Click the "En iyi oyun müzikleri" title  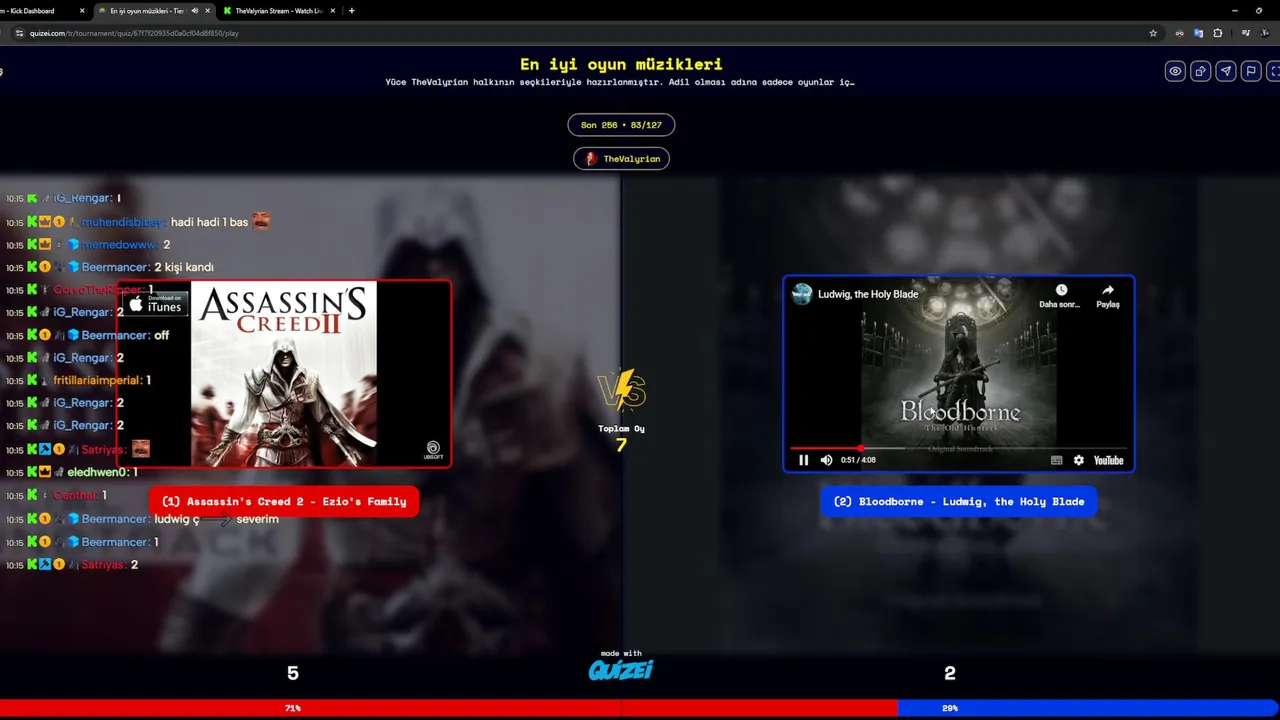[621, 64]
